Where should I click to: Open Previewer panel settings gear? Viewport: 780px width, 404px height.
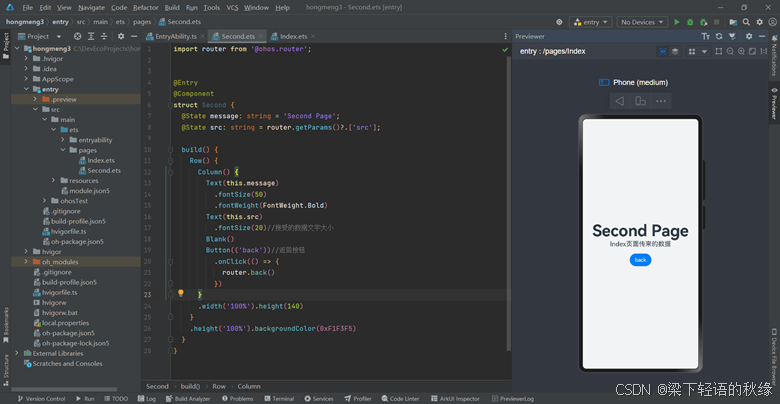point(749,36)
